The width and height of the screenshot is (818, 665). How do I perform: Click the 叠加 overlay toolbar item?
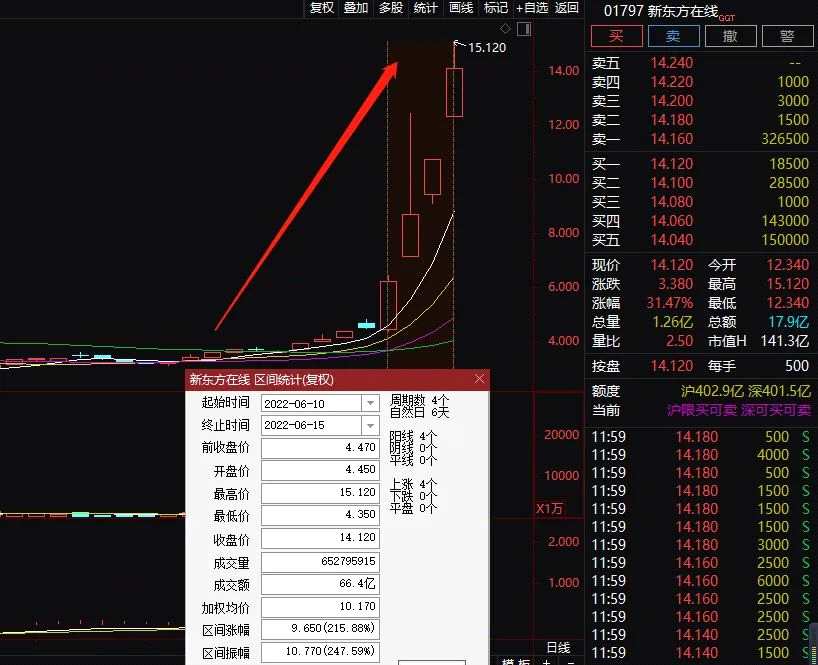[x=356, y=8]
